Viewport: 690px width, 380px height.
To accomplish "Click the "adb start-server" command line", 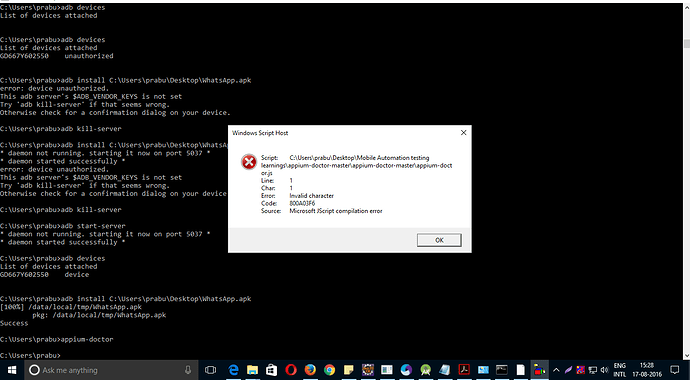I will click(62, 226).
